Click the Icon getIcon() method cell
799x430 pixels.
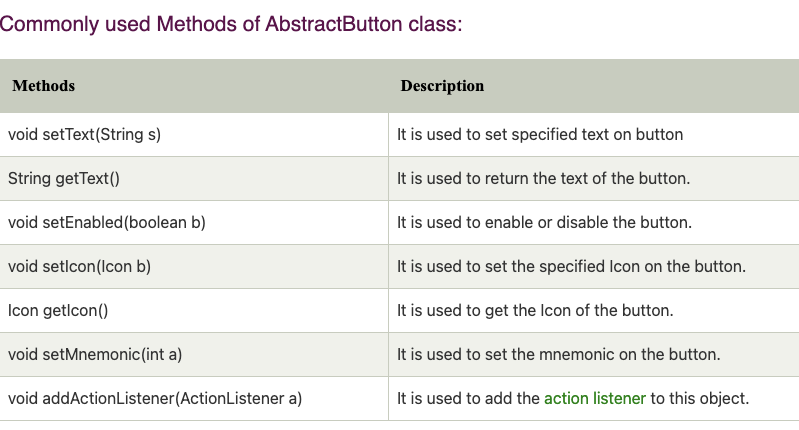(x=194, y=310)
